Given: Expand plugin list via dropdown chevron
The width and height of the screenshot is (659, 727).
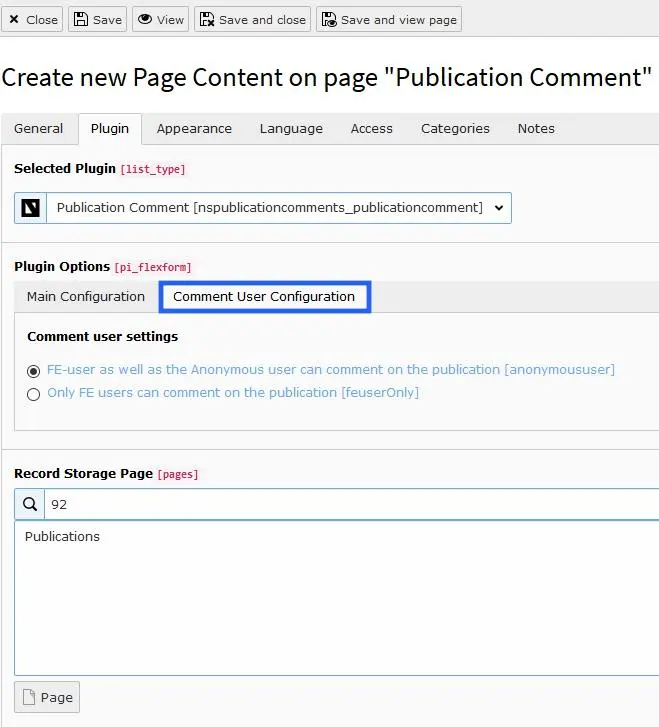Looking at the screenshot, I should [499, 208].
